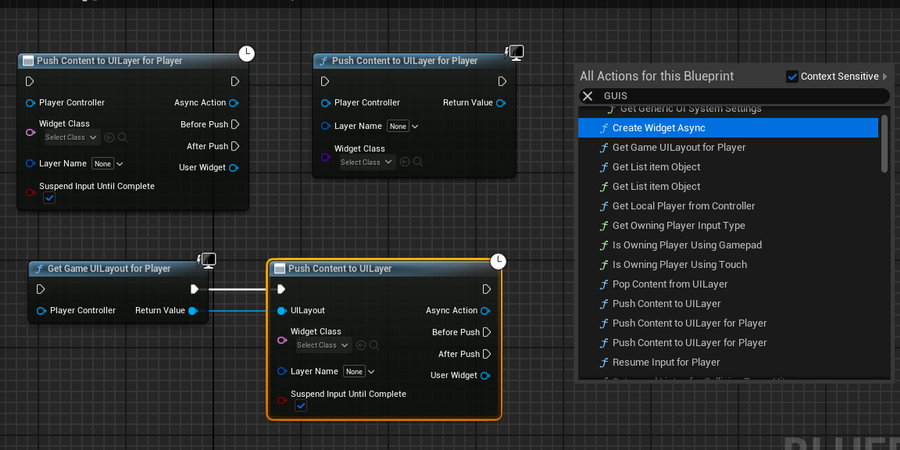900x450 pixels.
Task: Click exec output pin of Get Game UILayout node
Action: tap(195, 289)
